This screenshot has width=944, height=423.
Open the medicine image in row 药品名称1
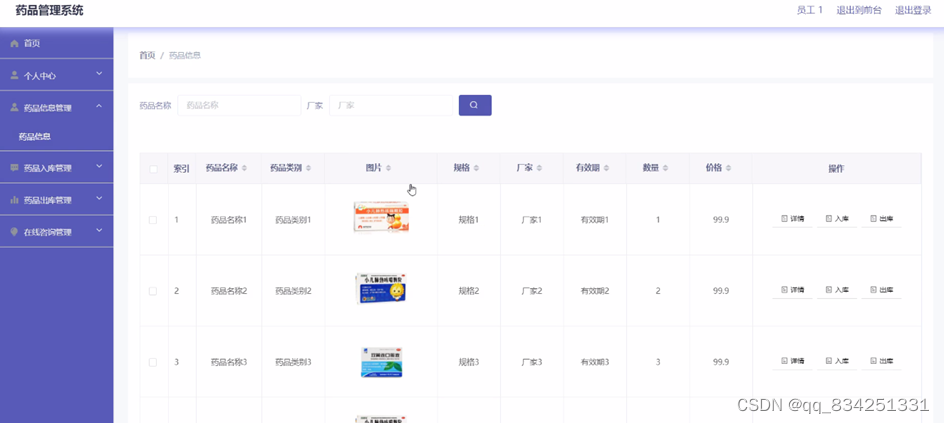tap(381, 217)
